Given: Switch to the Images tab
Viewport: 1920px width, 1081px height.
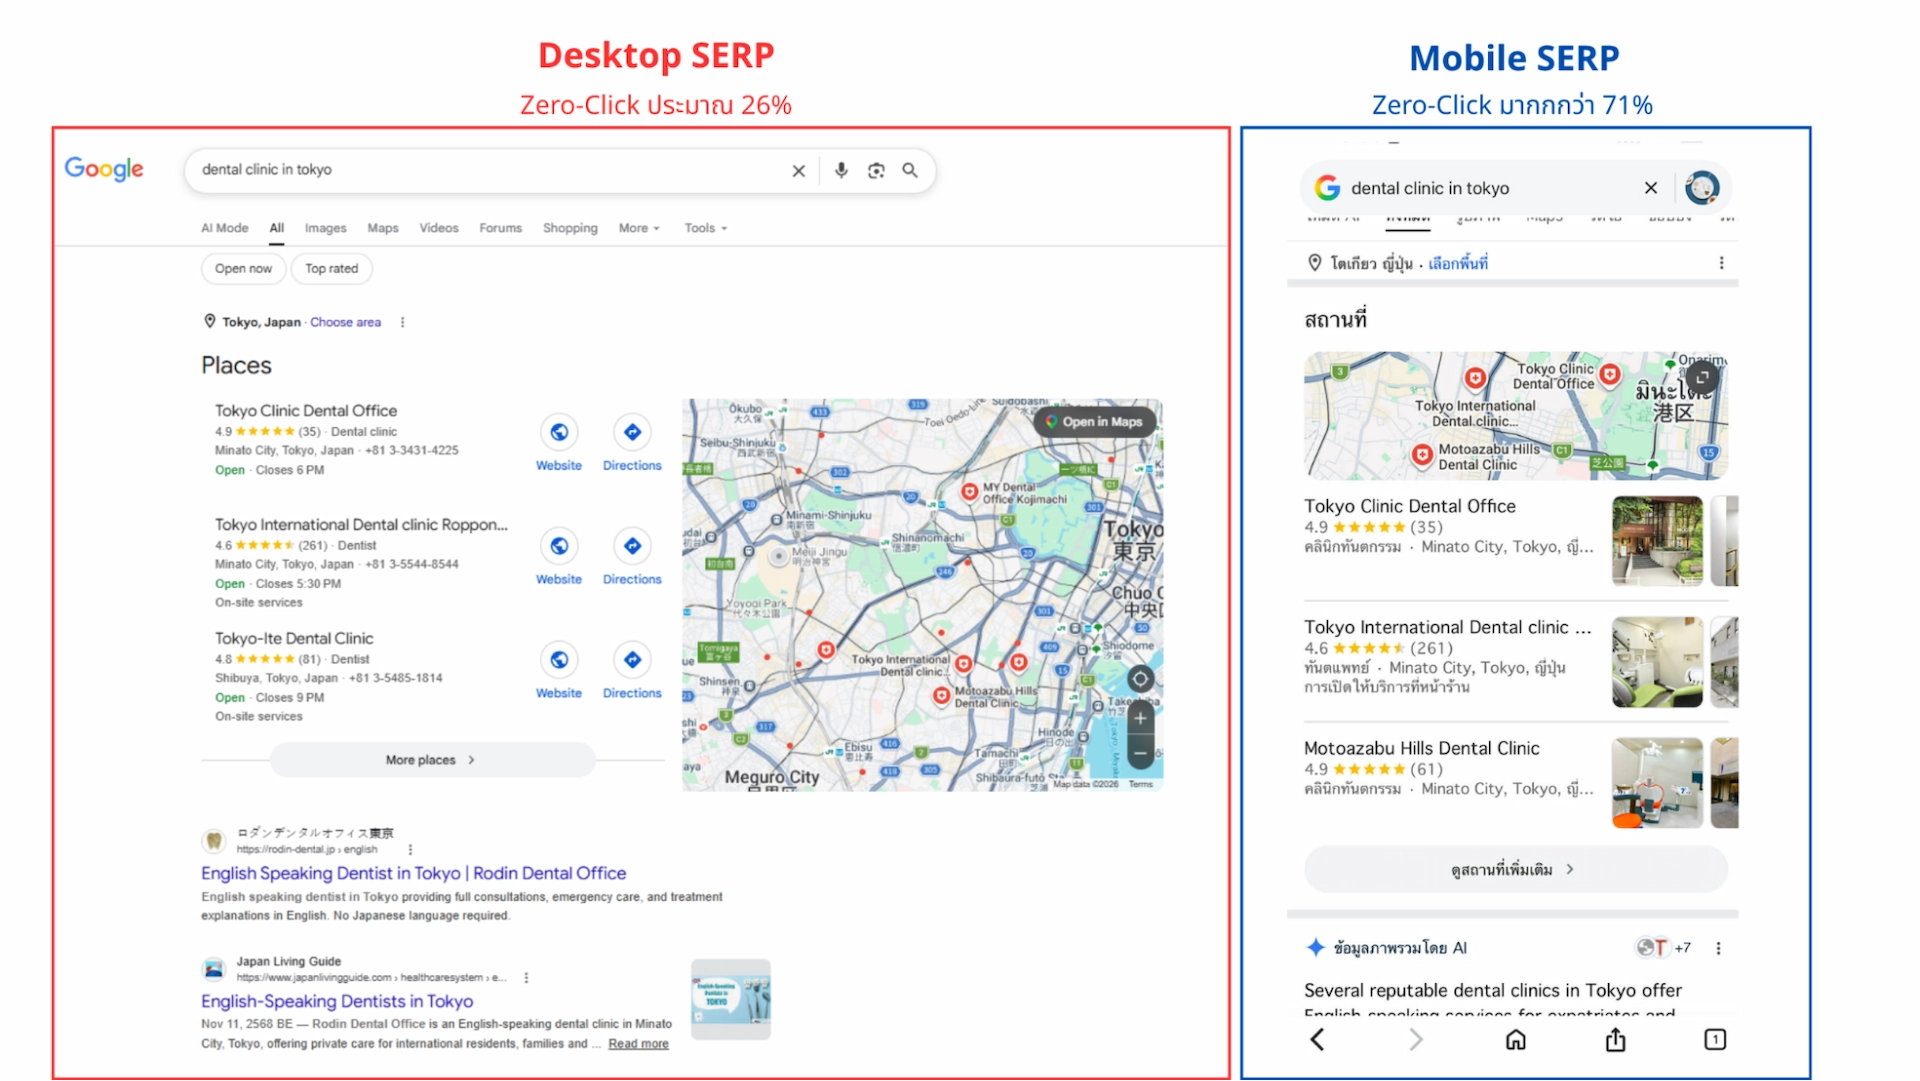Looking at the screenshot, I should [326, 228].
